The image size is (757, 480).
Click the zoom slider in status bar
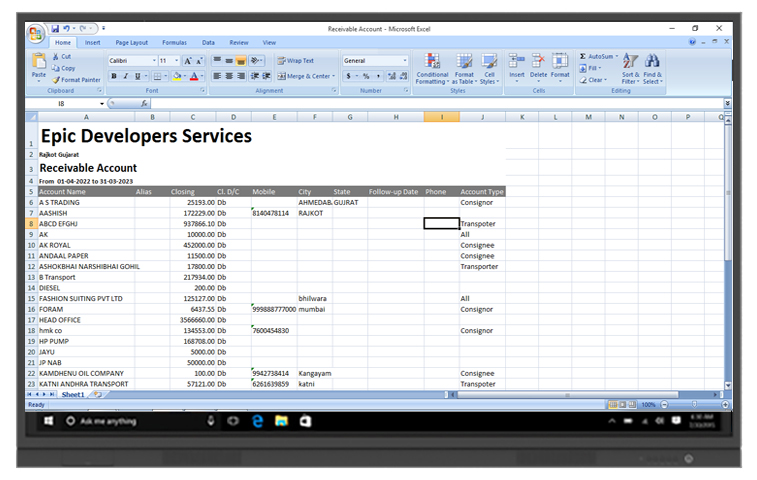(x=694, y=405)
